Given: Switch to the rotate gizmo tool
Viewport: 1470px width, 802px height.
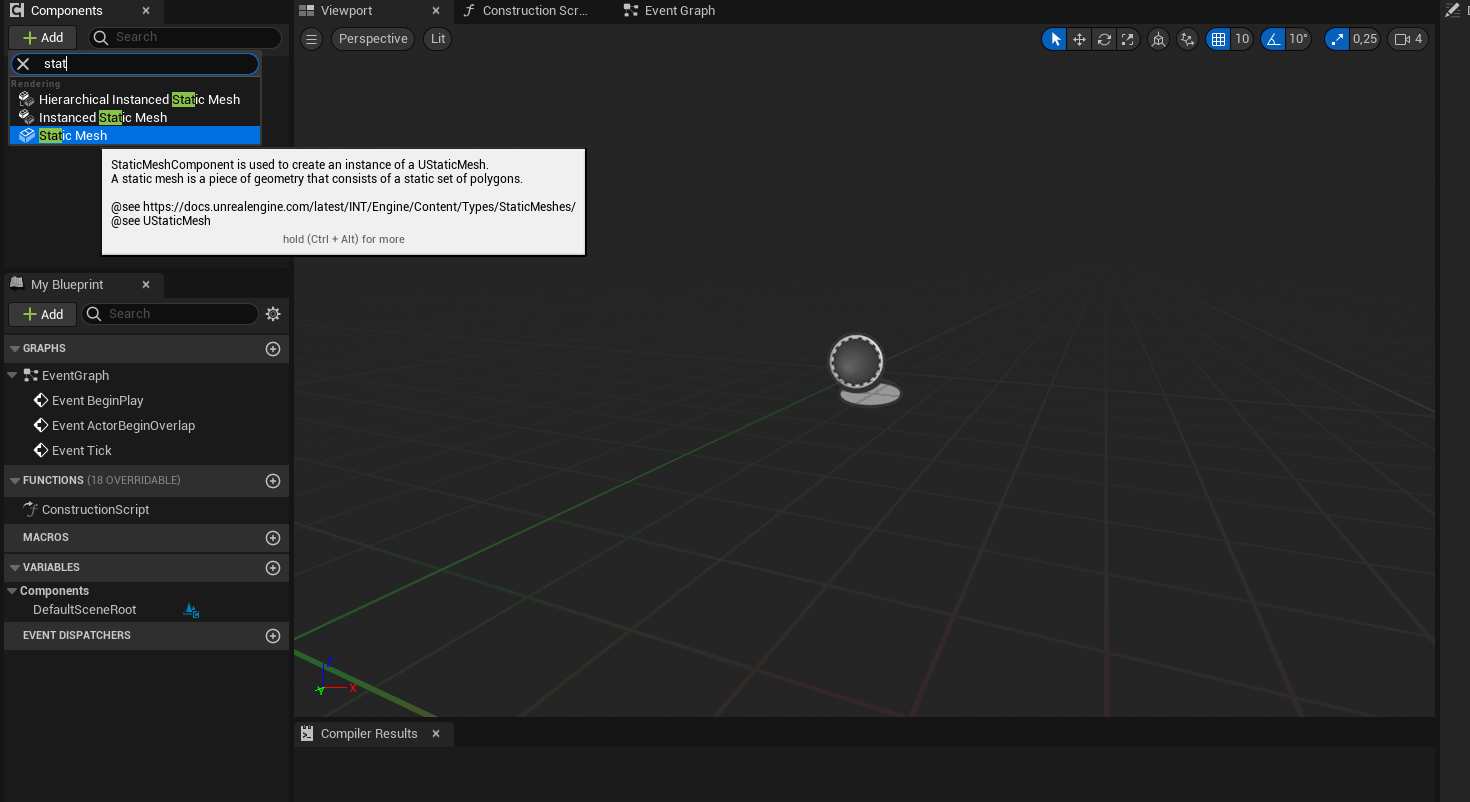Looking at the screenshot, I should click(1104, 39).
